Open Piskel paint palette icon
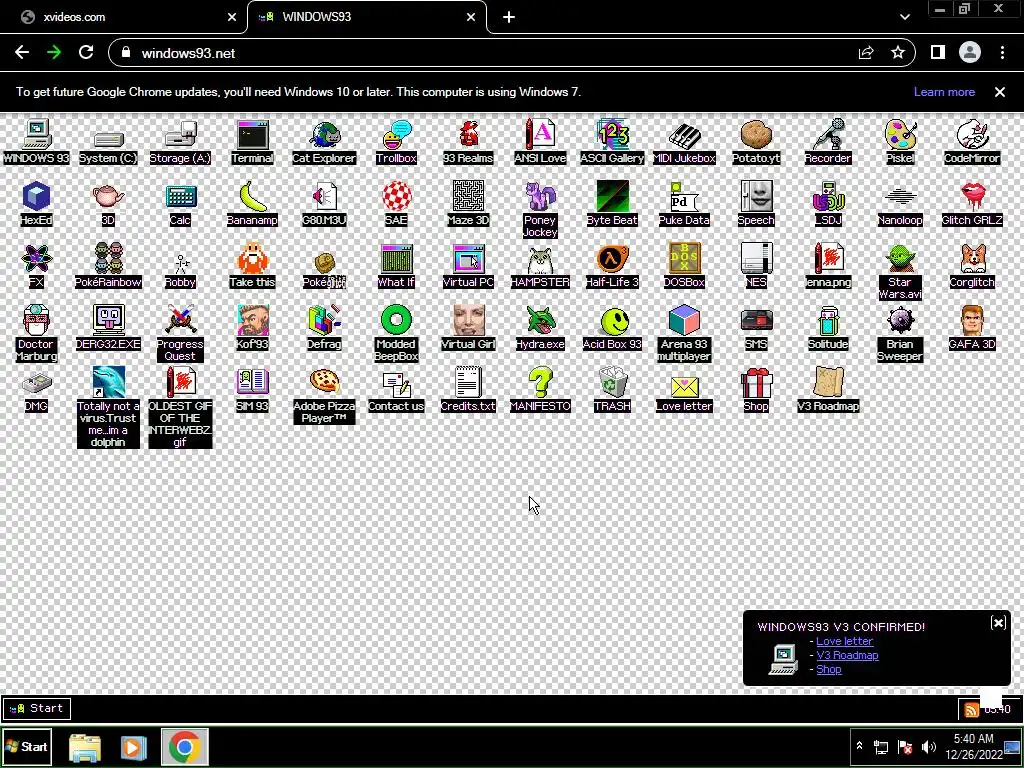This screenshot has width=1024, height=768. click(900, 142)
